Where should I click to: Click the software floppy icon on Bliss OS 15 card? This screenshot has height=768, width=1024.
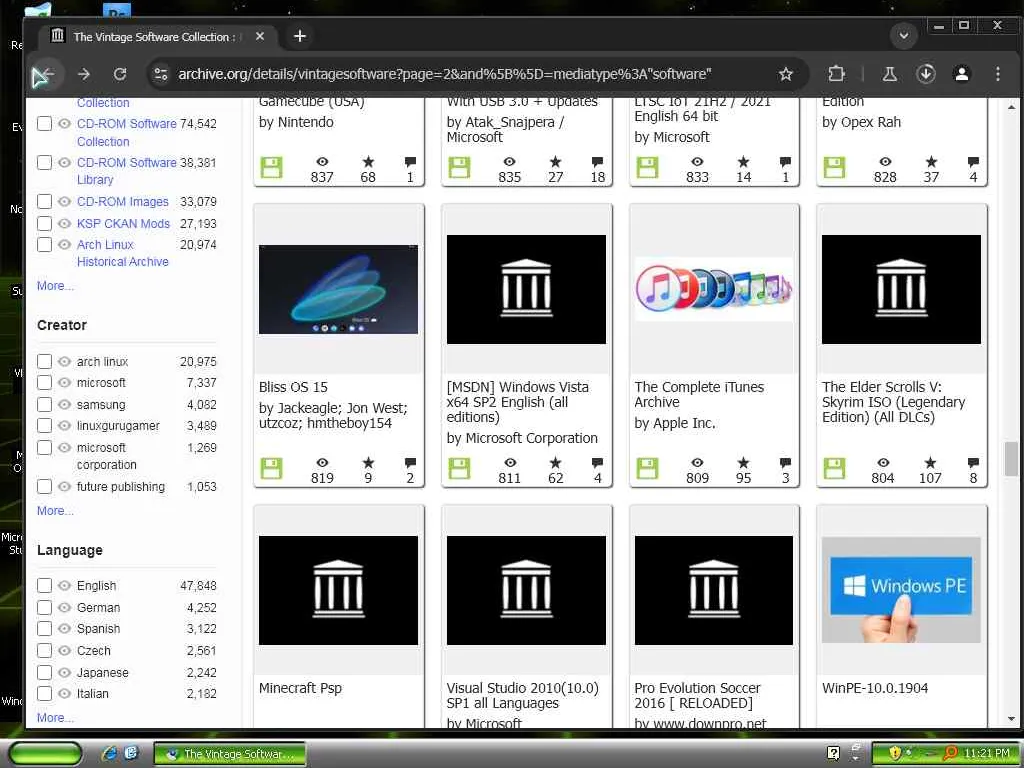tap(271, 468)
